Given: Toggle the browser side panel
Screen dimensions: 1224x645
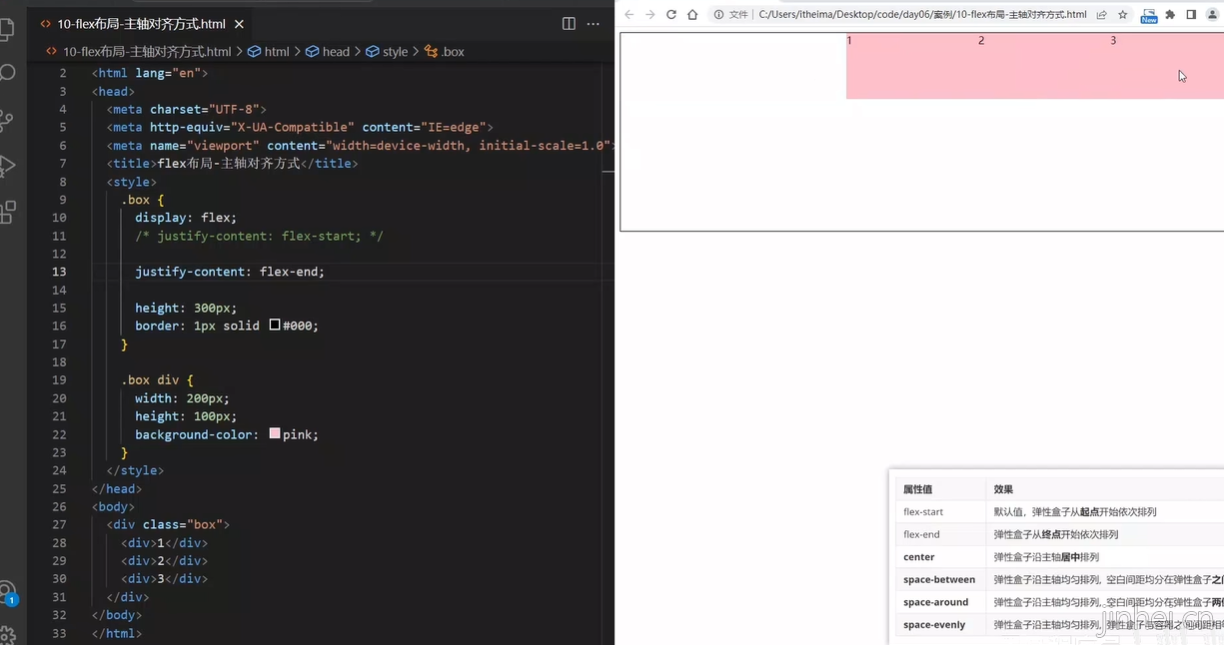Looking at the screenshot, I should coord(1191,15).
